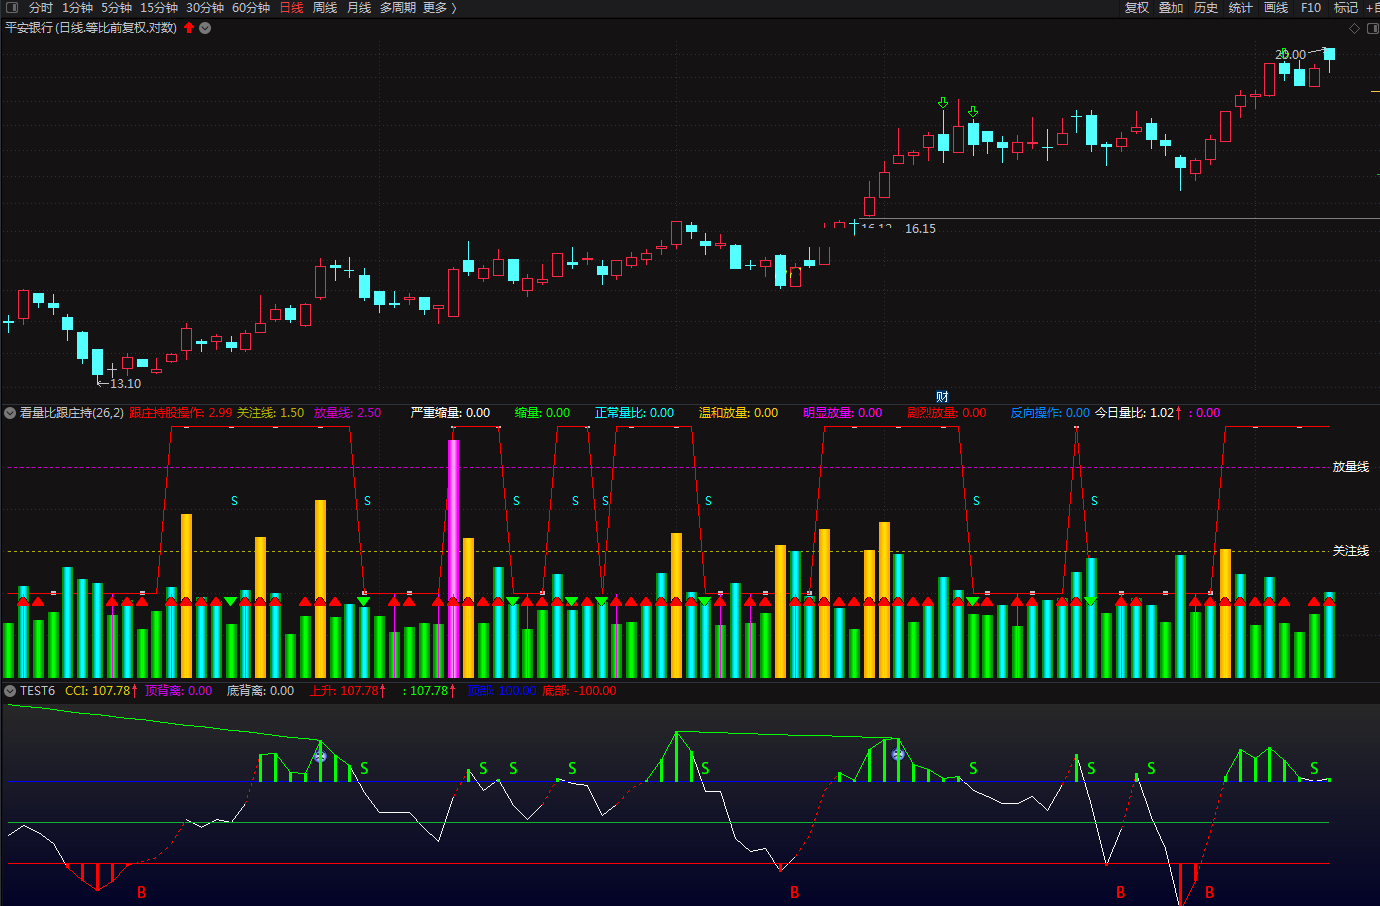Image resolution: width=1380 pixels, height=906 pixels.
Task: Click the 明显放量: 0.00 value
Action: point(842,413)
